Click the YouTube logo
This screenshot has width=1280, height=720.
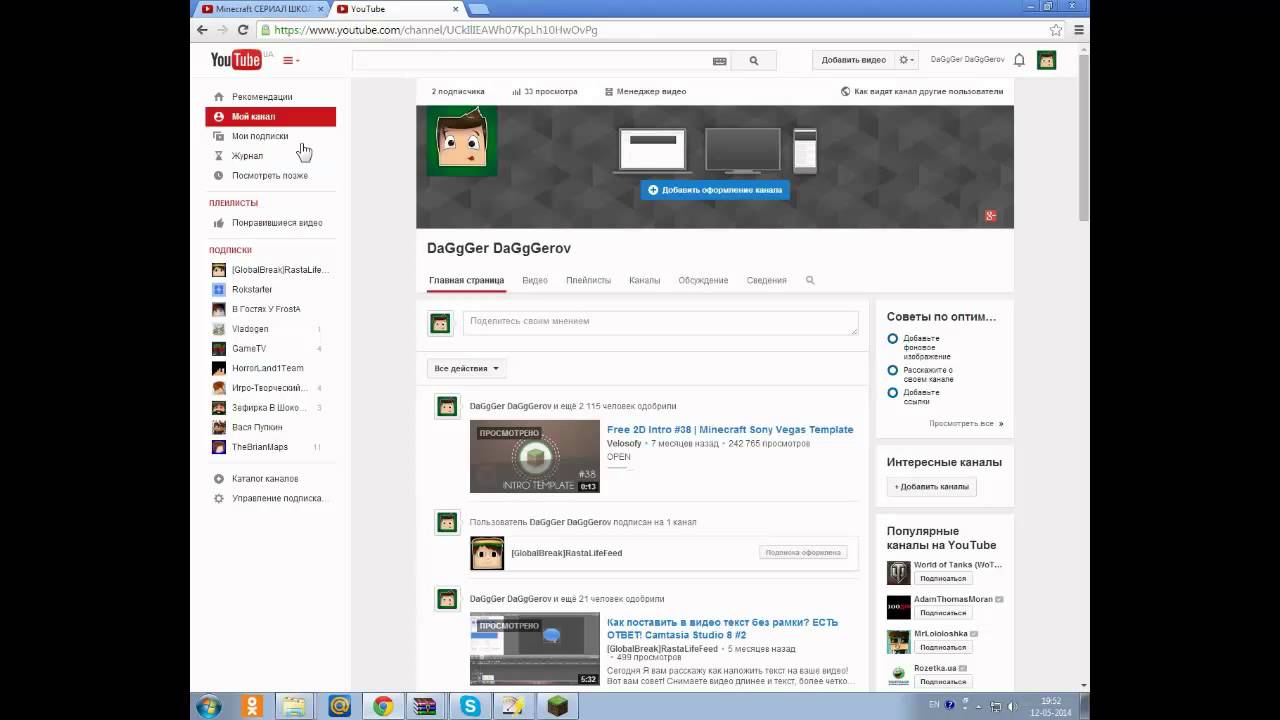pyautogui.click(x=236, y=60)
